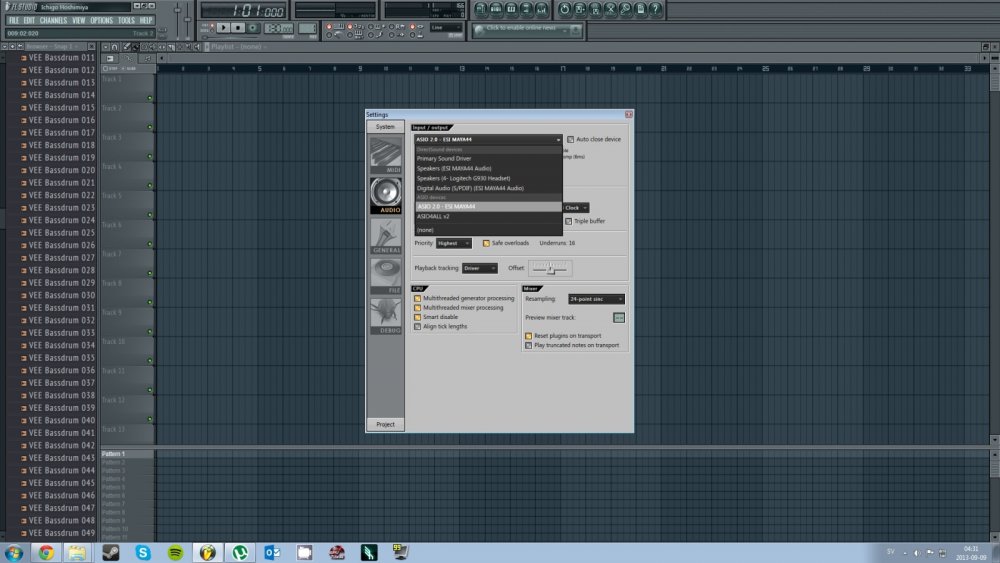Toggle Multithreaded generator processing
This screenshot has width=1000, height=563.
pos(418,298)
